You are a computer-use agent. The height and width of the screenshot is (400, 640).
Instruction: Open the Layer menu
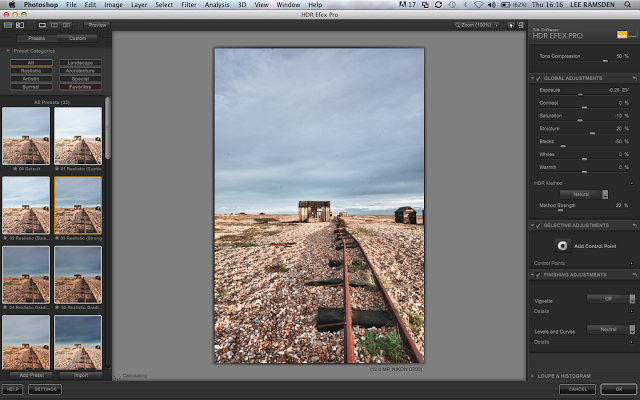pos(139,4)
